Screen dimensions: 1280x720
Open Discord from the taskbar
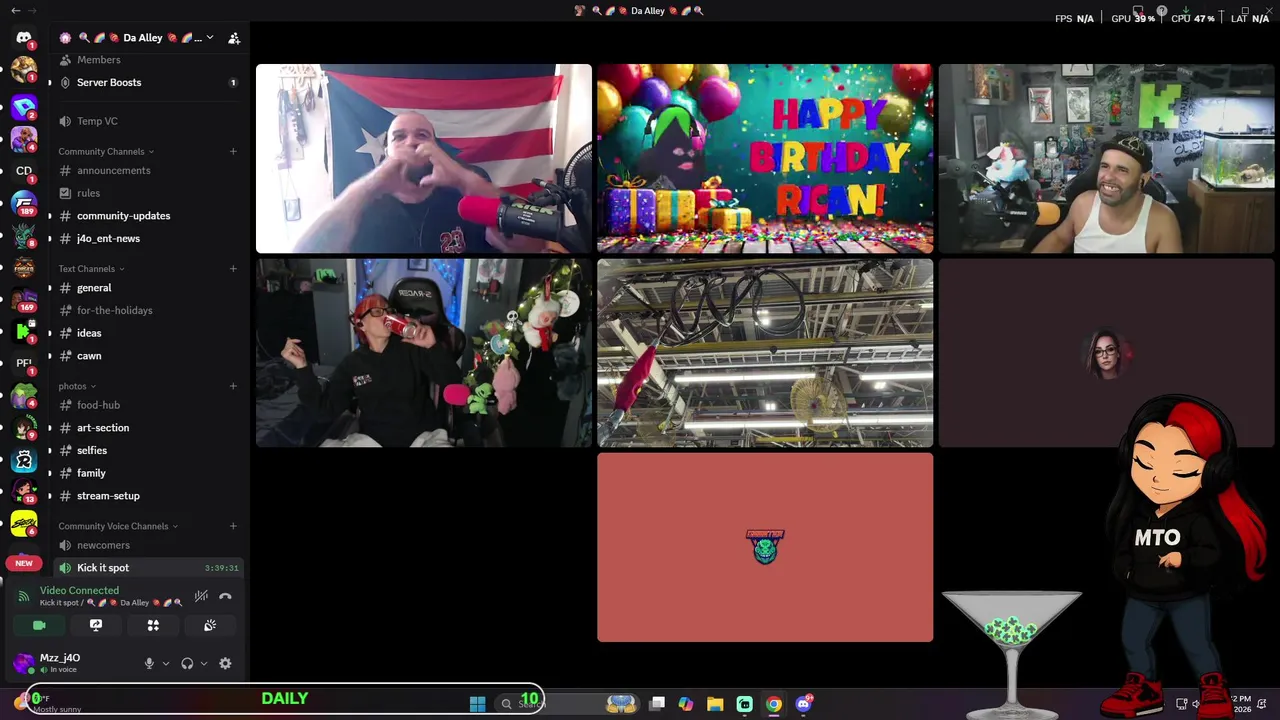pos(804,704)
